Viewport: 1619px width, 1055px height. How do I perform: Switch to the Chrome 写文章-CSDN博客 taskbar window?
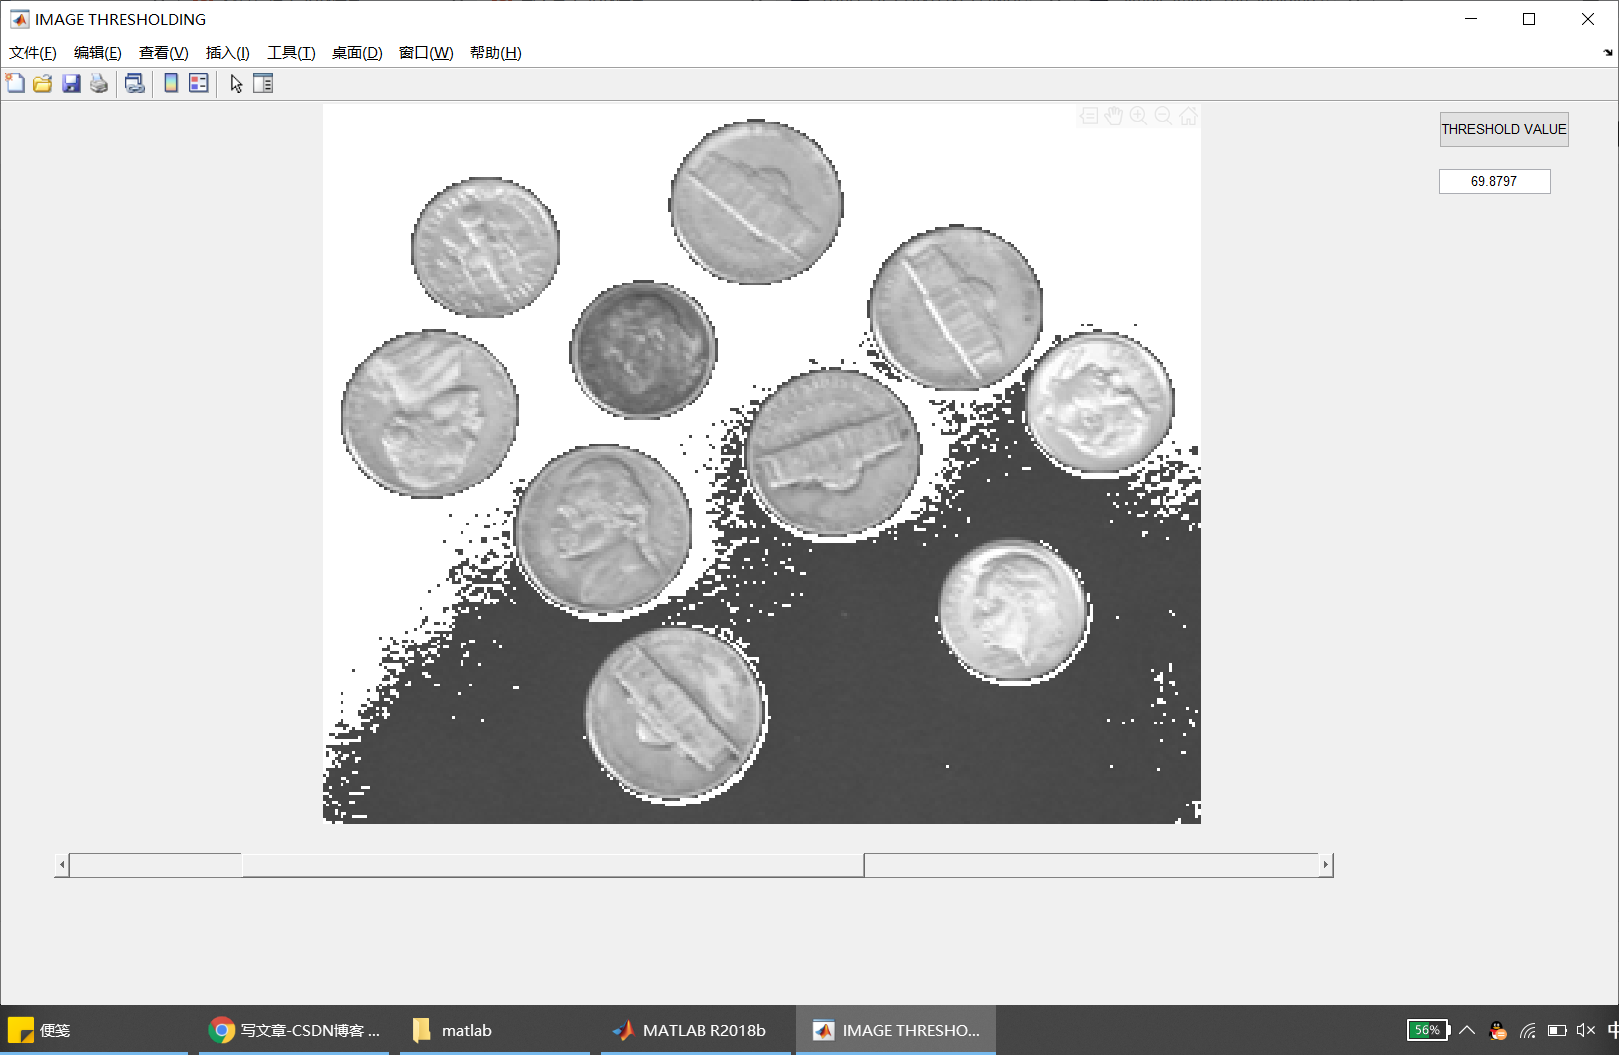(294, 1030)
